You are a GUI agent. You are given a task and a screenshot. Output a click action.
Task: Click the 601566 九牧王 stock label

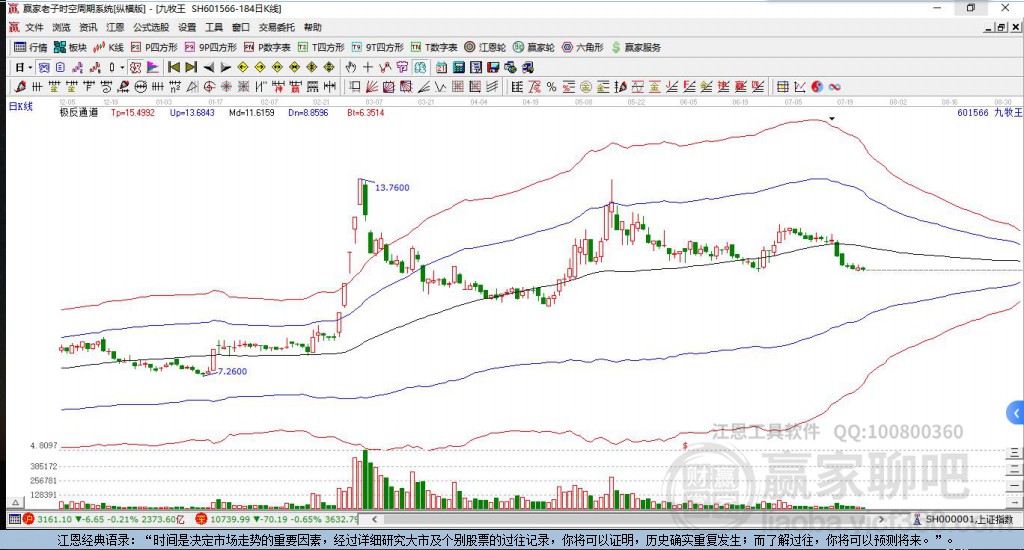pyautogui.click(x=989, y=112)
